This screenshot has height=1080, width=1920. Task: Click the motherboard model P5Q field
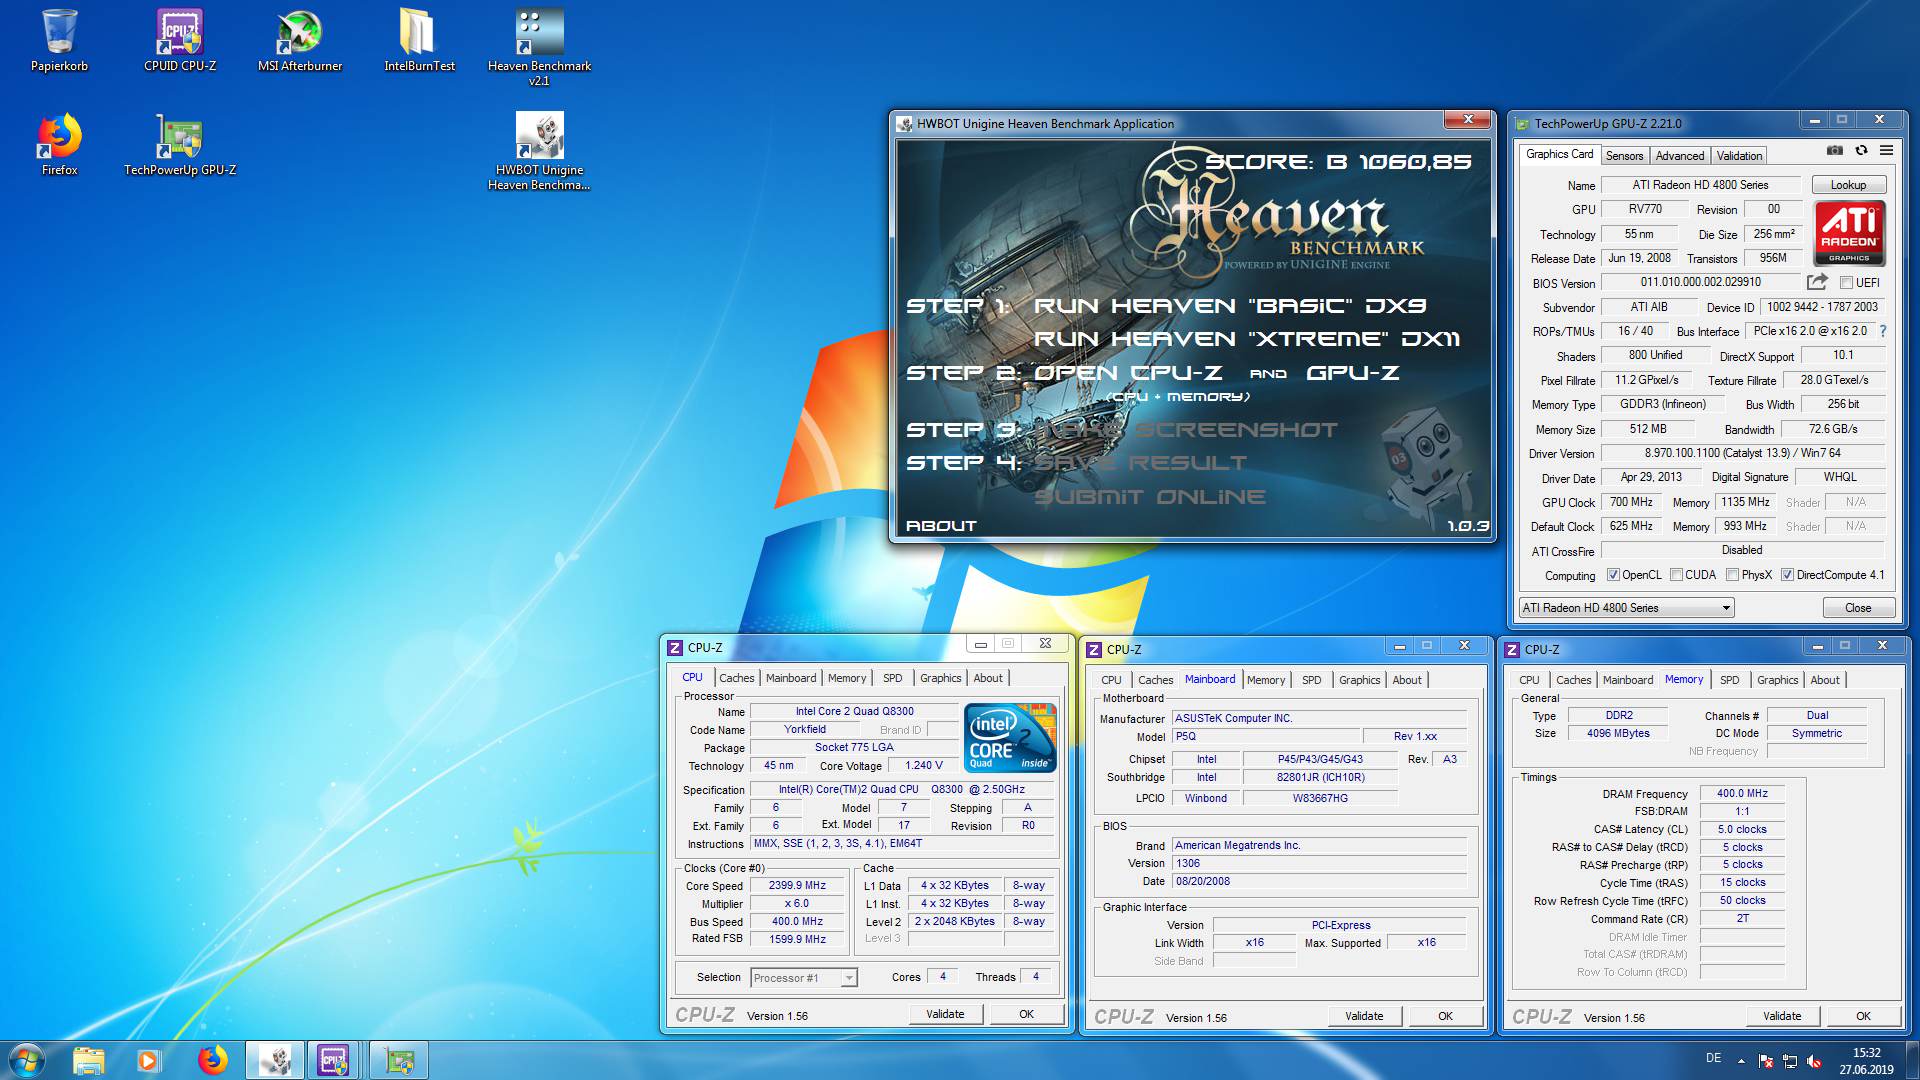pyautogui.click(x=1265, y=736)
